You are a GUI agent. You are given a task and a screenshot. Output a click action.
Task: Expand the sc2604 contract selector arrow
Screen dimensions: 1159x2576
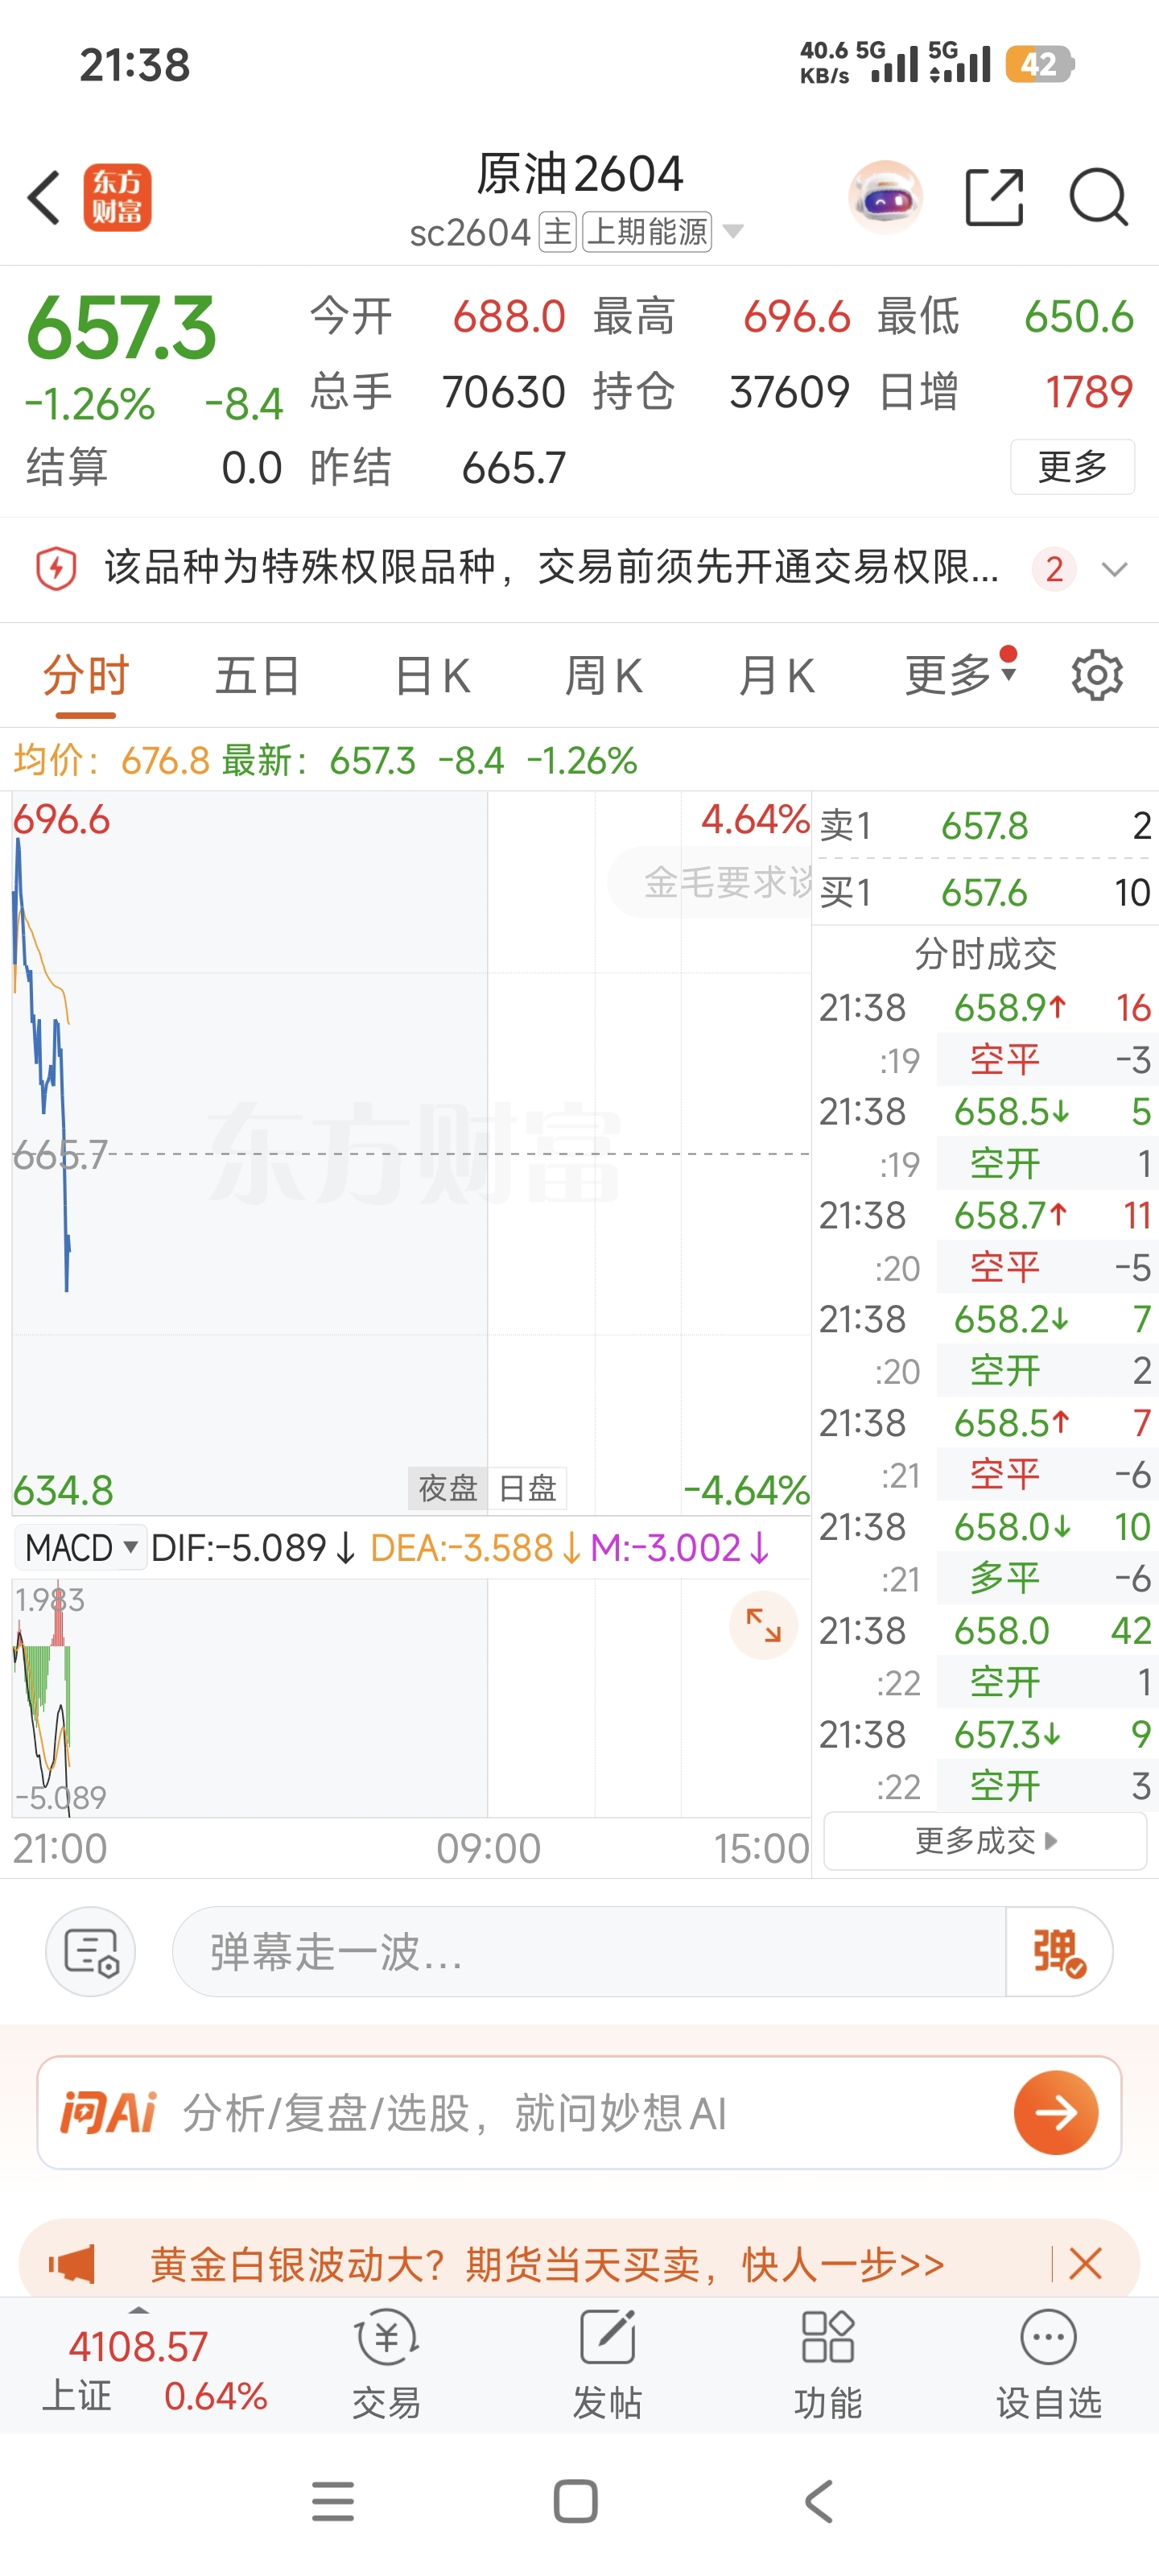coord(733,232)
